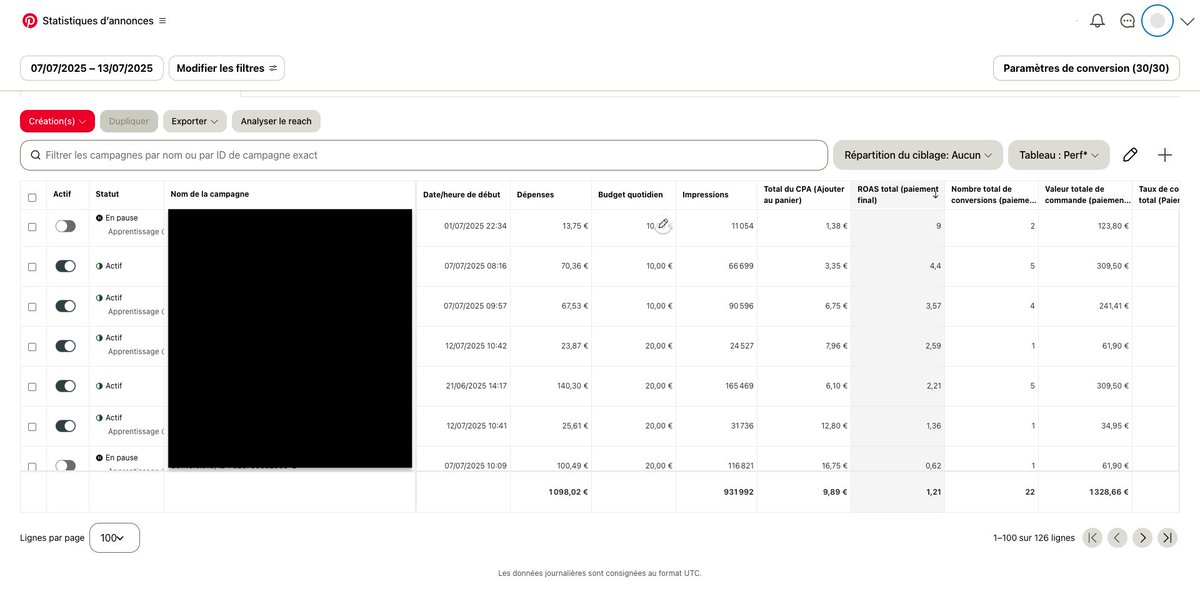Click the Statut column header
Viewport: 1200px width, 594px height.
(x=107, y=194)
